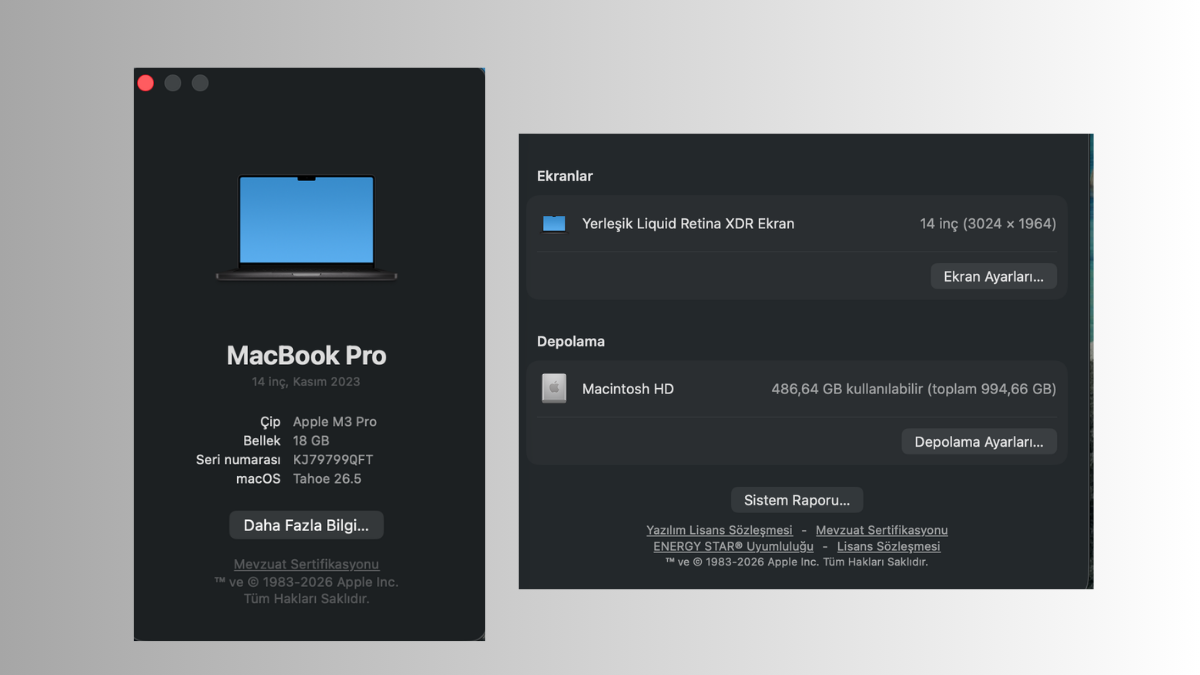This screenshot has width=1200, height=675.
Task: Open Daha Fazla Bilgi for more info
Action: [306, 525]
